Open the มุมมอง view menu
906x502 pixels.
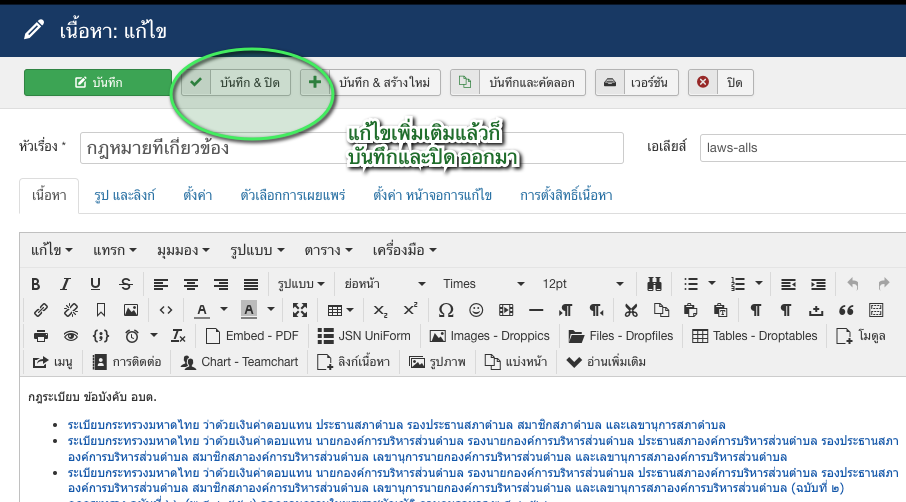pyautogui.click(x=183, y=250)
